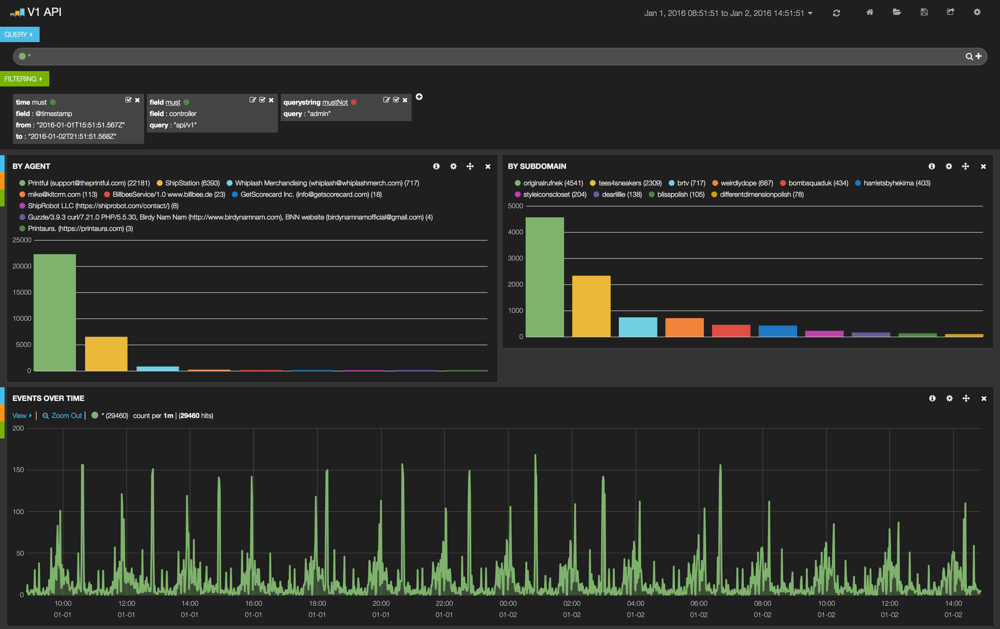Configure the BY AGENT panel

(x=453, y=166)
